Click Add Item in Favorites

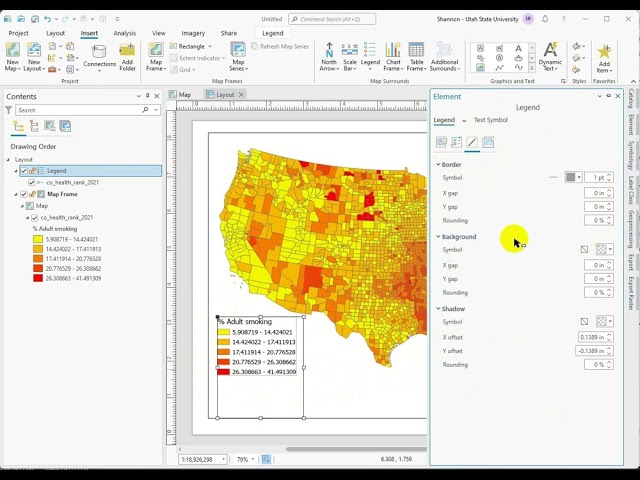(x=604, y=57)
